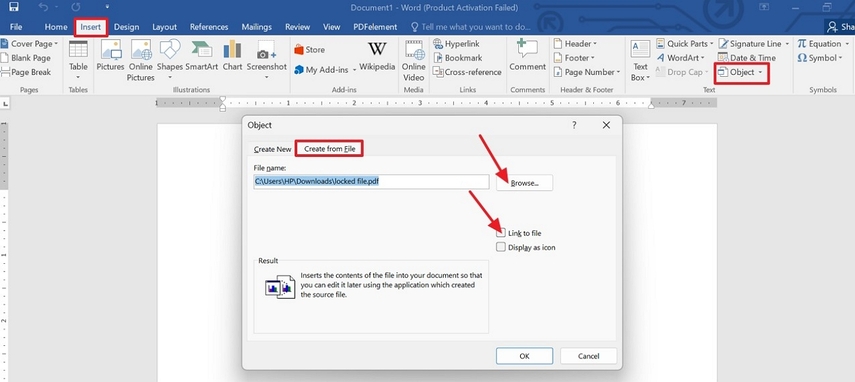Insert an Online Video

click(413, 60)
